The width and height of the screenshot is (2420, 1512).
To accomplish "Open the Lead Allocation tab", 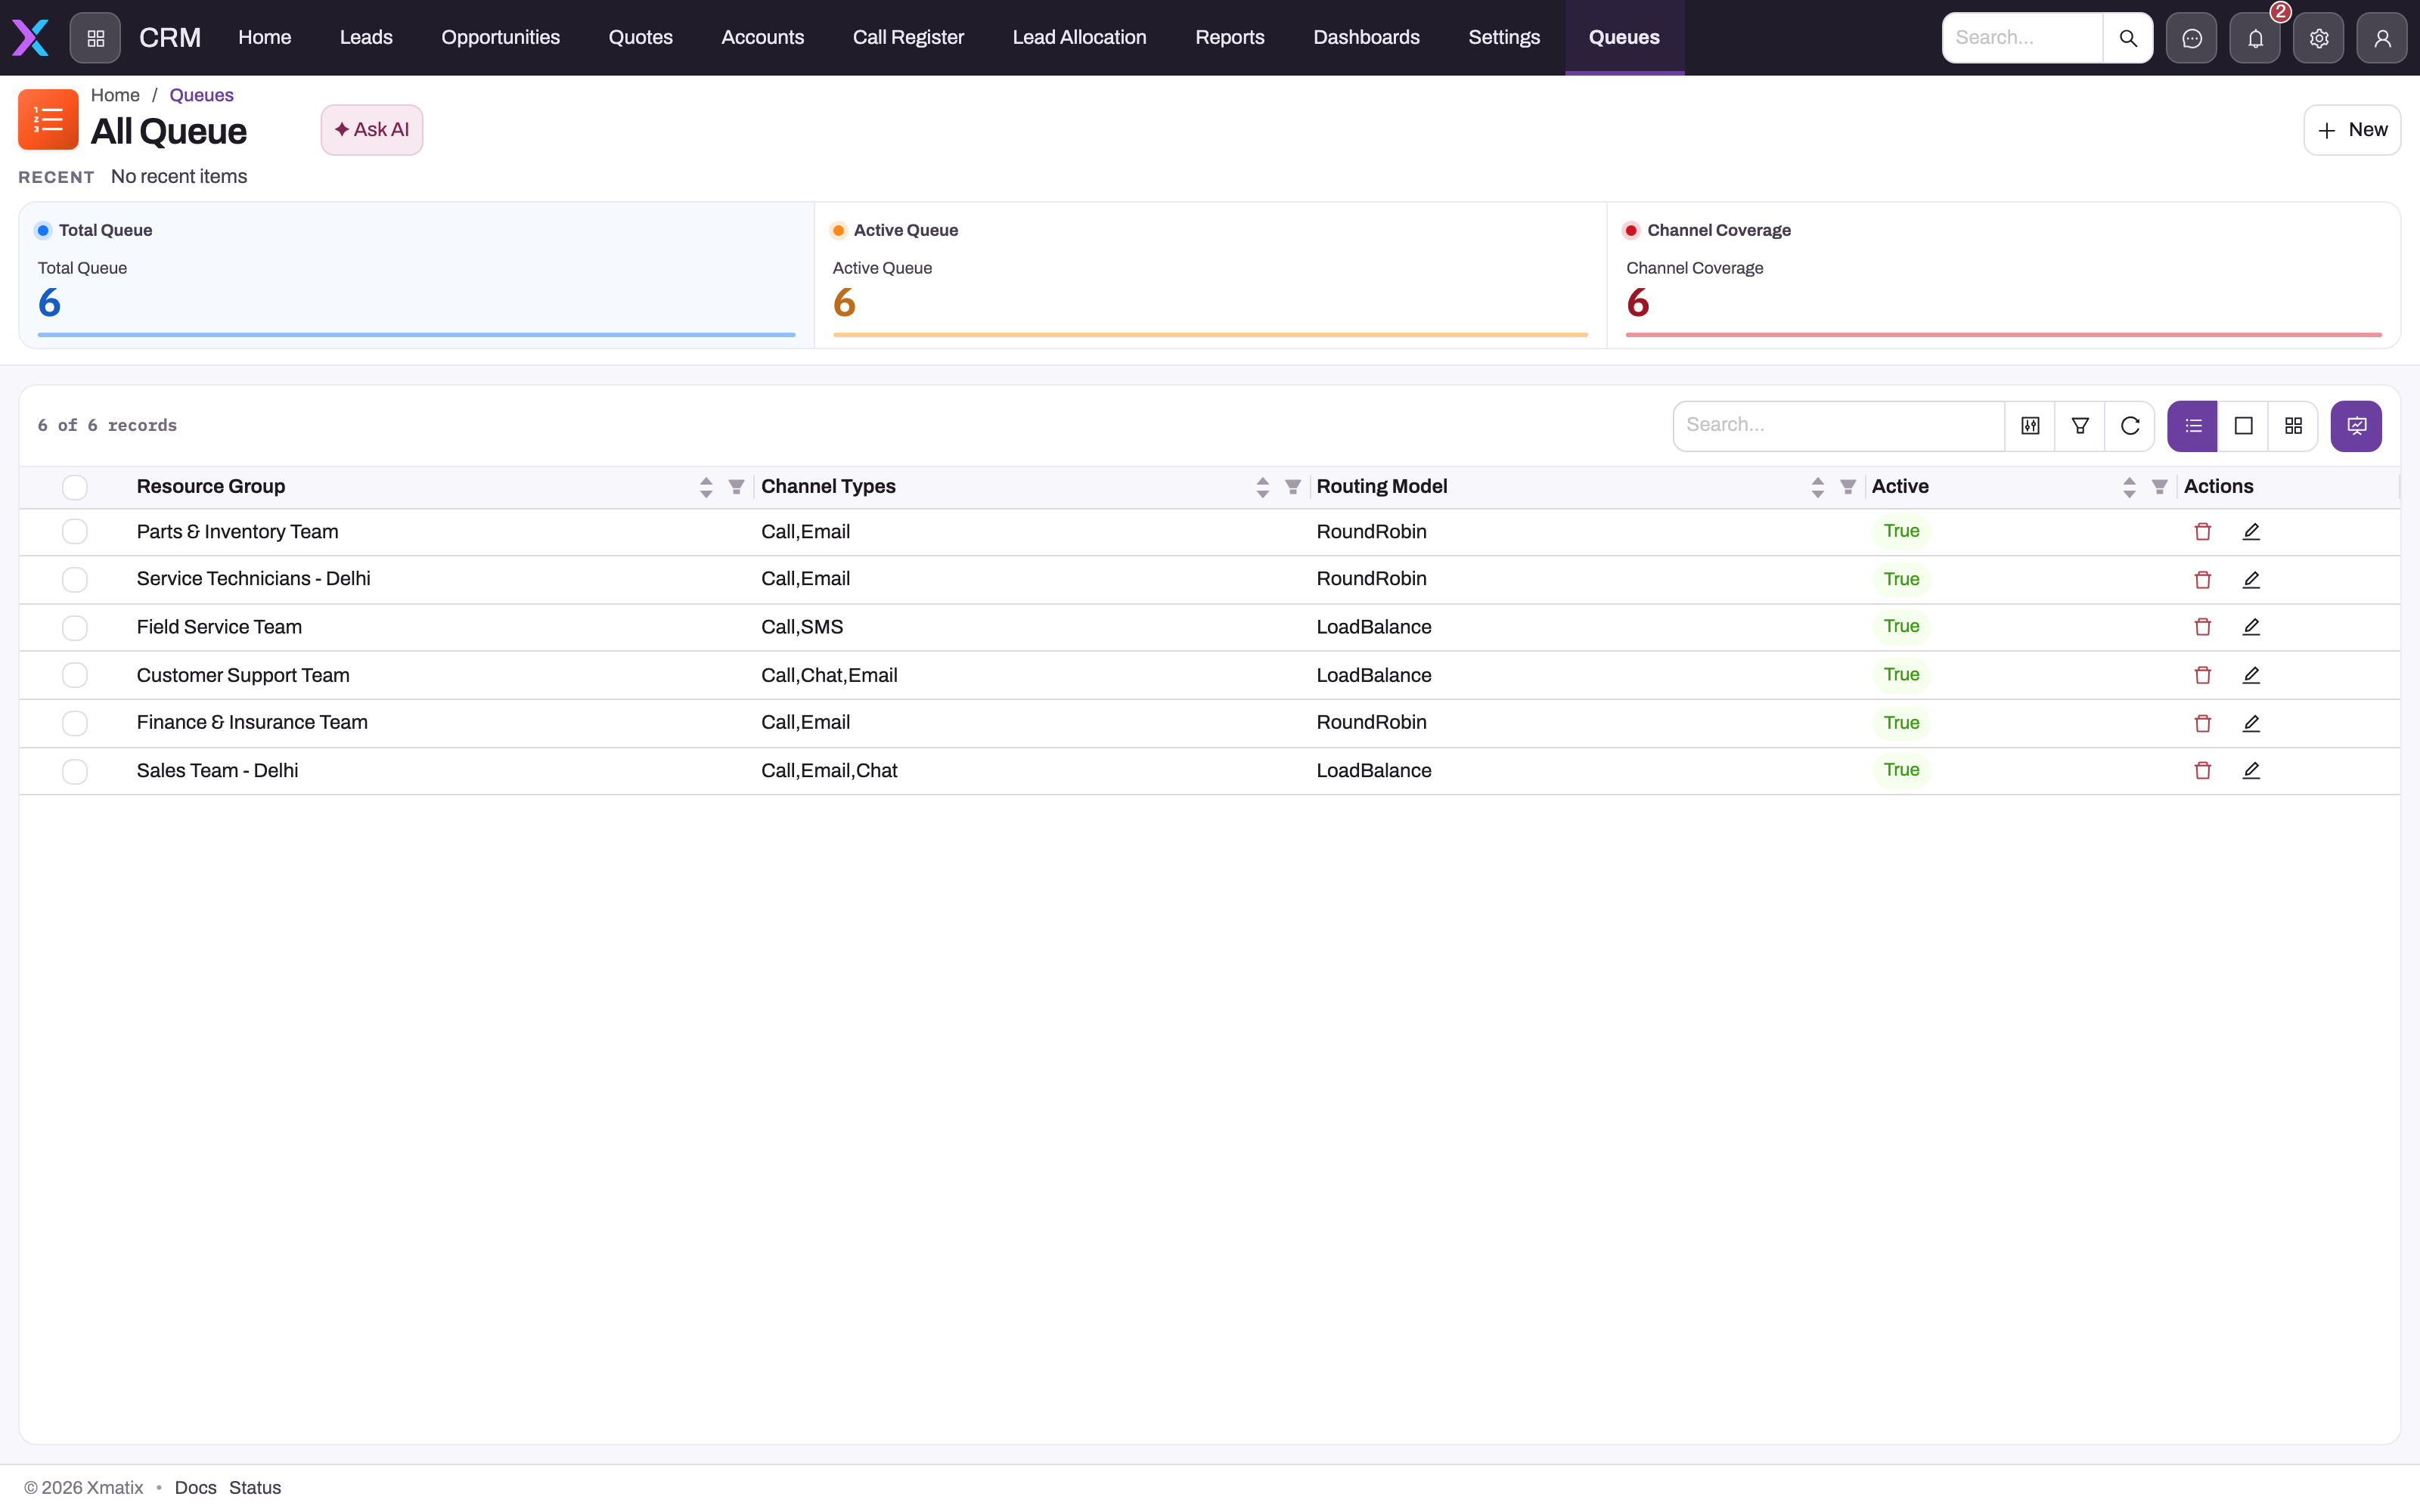I will pyautogui.click(x=1079, y=38).
